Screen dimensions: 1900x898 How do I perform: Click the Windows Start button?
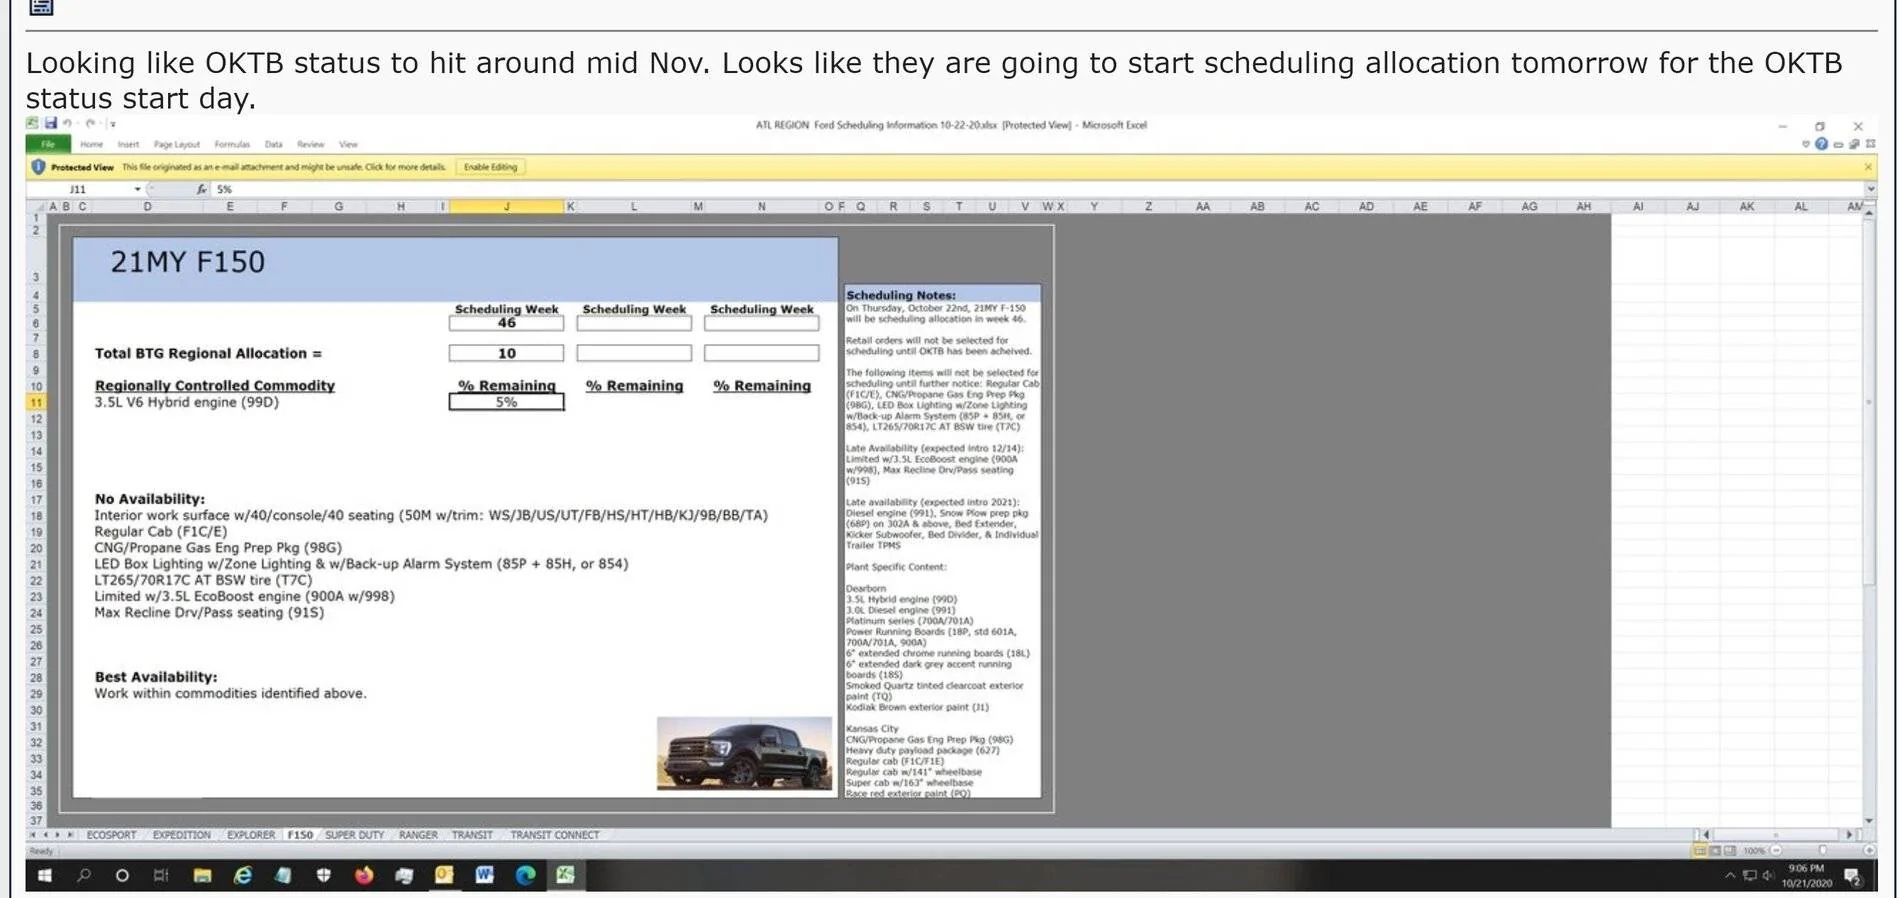pyautogui.click(x=45, y=876)
